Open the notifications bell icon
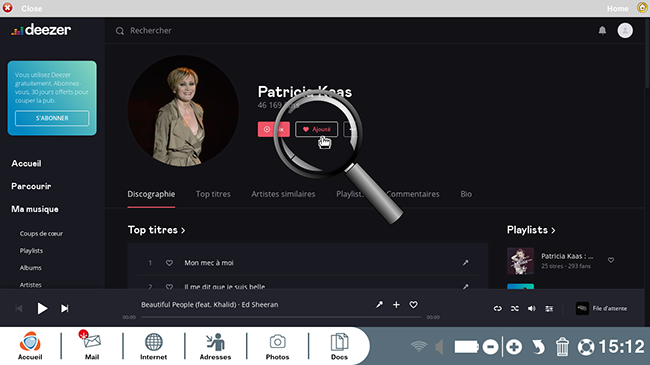The image size is (650, 365). pos(602,30)
